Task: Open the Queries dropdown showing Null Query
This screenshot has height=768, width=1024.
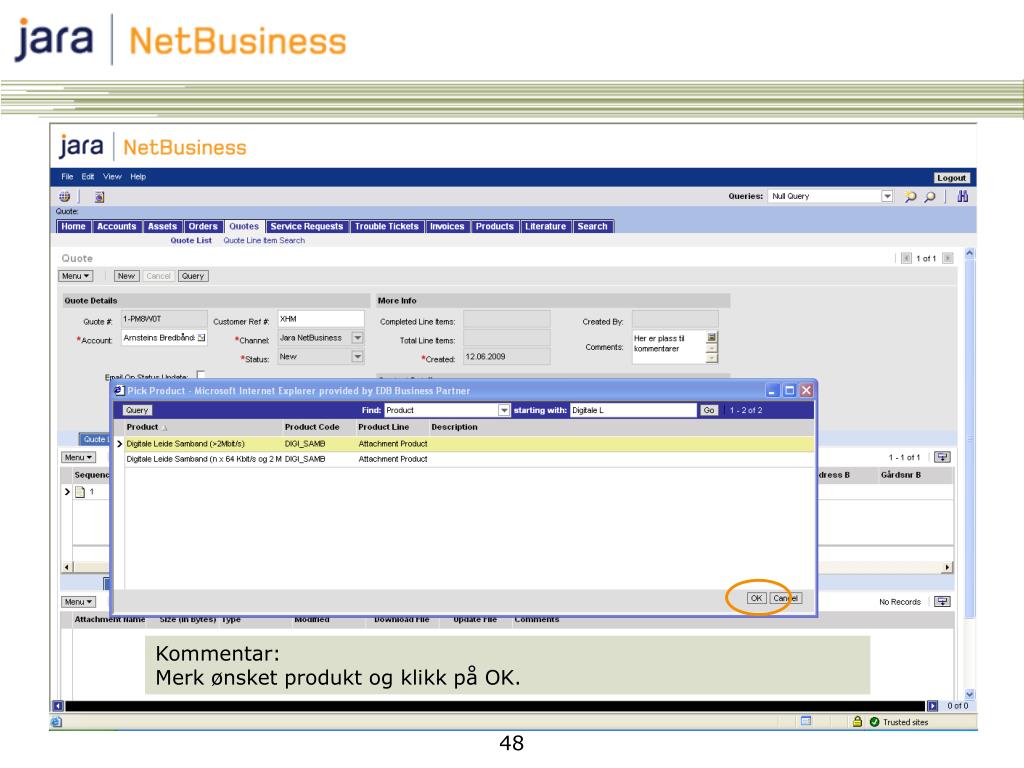Action: coord(887,196)
